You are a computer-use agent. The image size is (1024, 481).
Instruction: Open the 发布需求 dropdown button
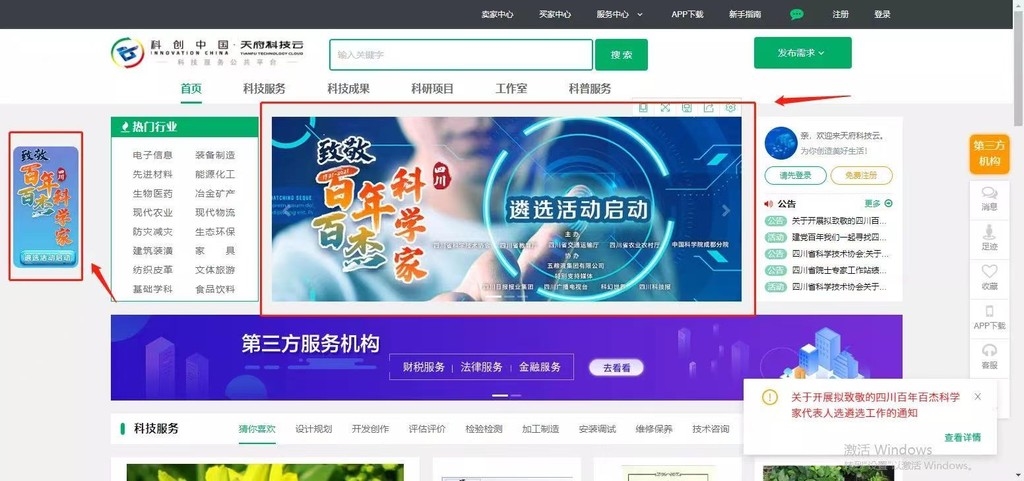point(802,53)
